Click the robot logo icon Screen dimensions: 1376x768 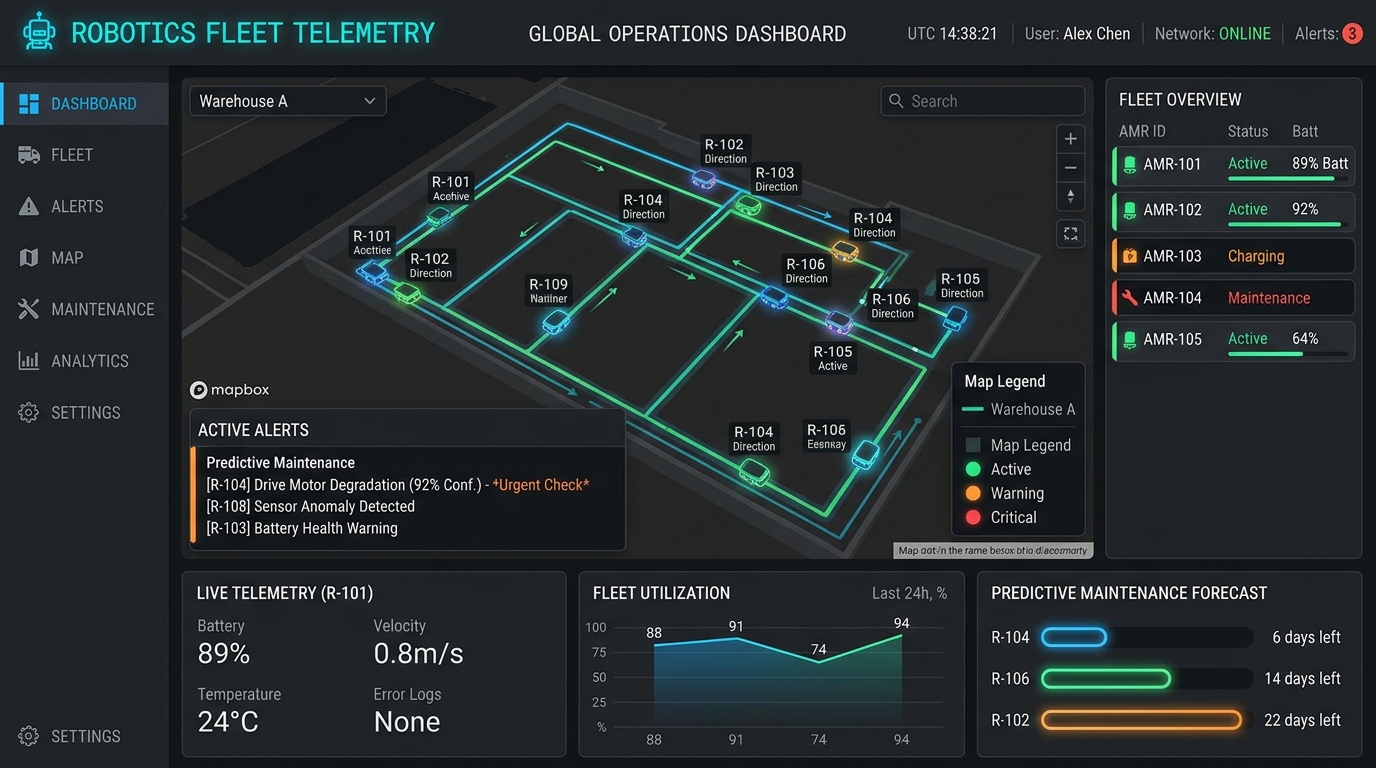click(39, 32)
